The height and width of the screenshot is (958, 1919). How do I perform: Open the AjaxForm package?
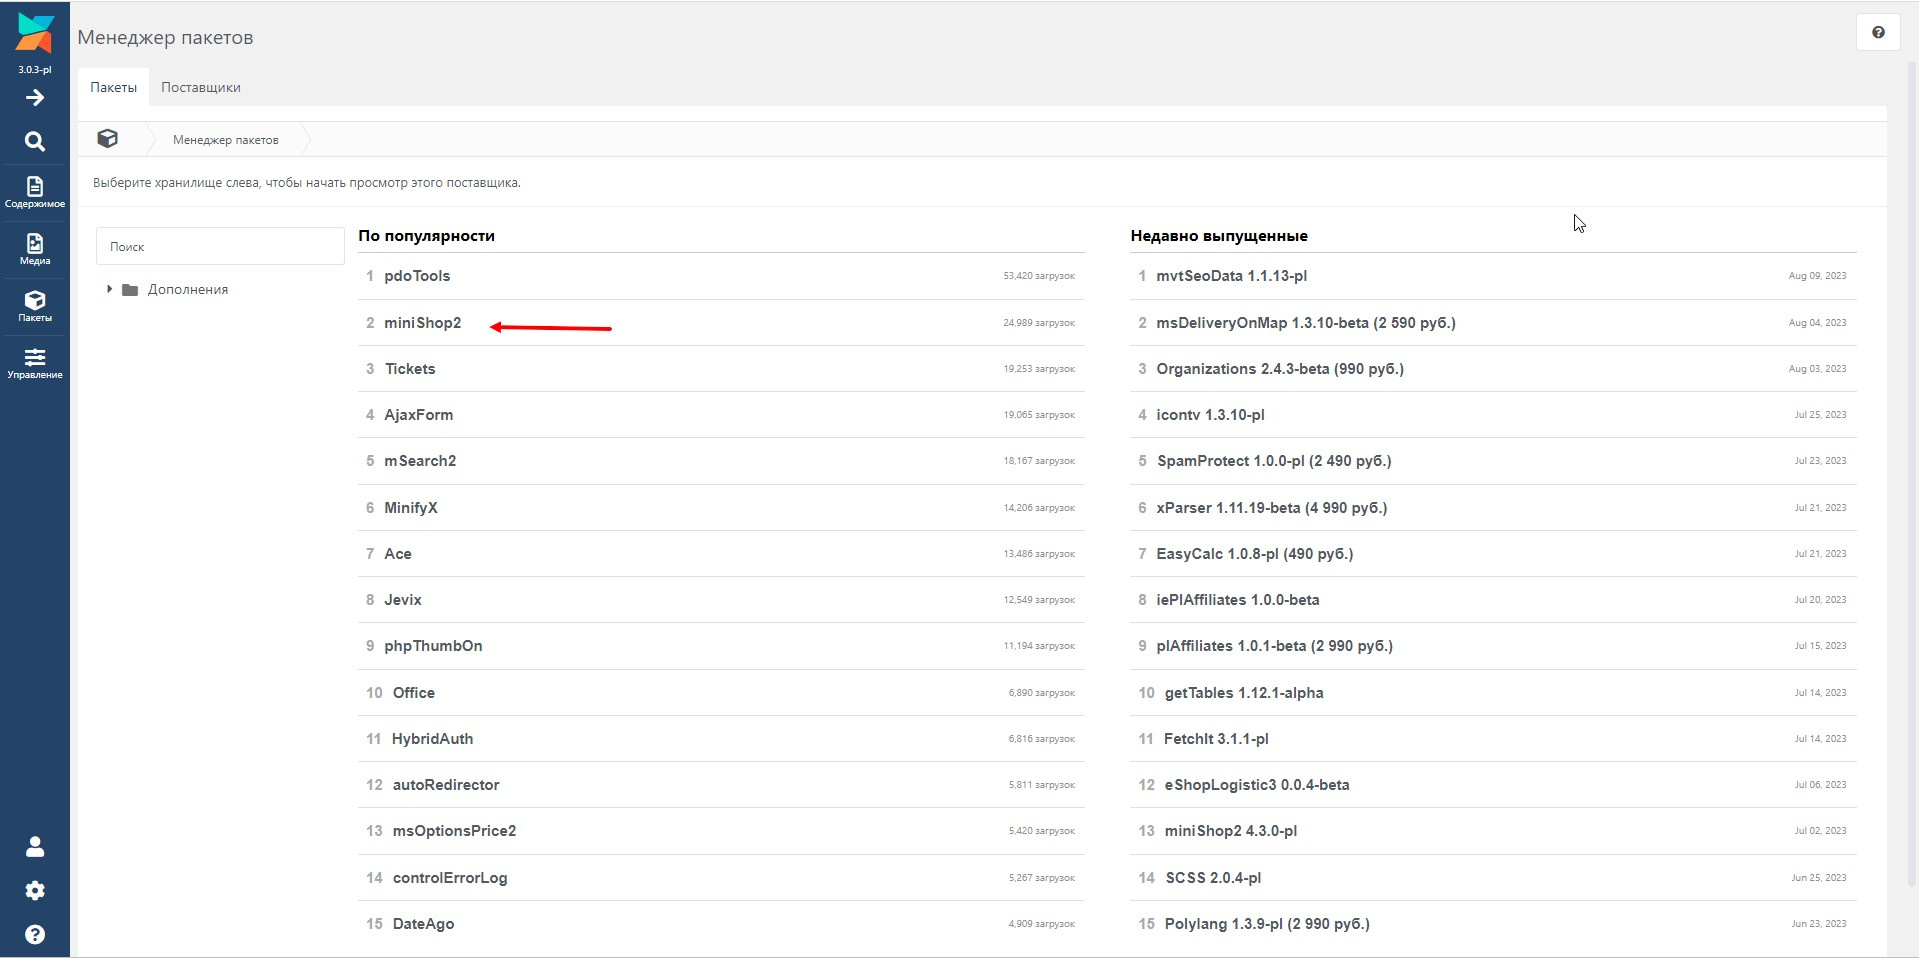(419, 415)
